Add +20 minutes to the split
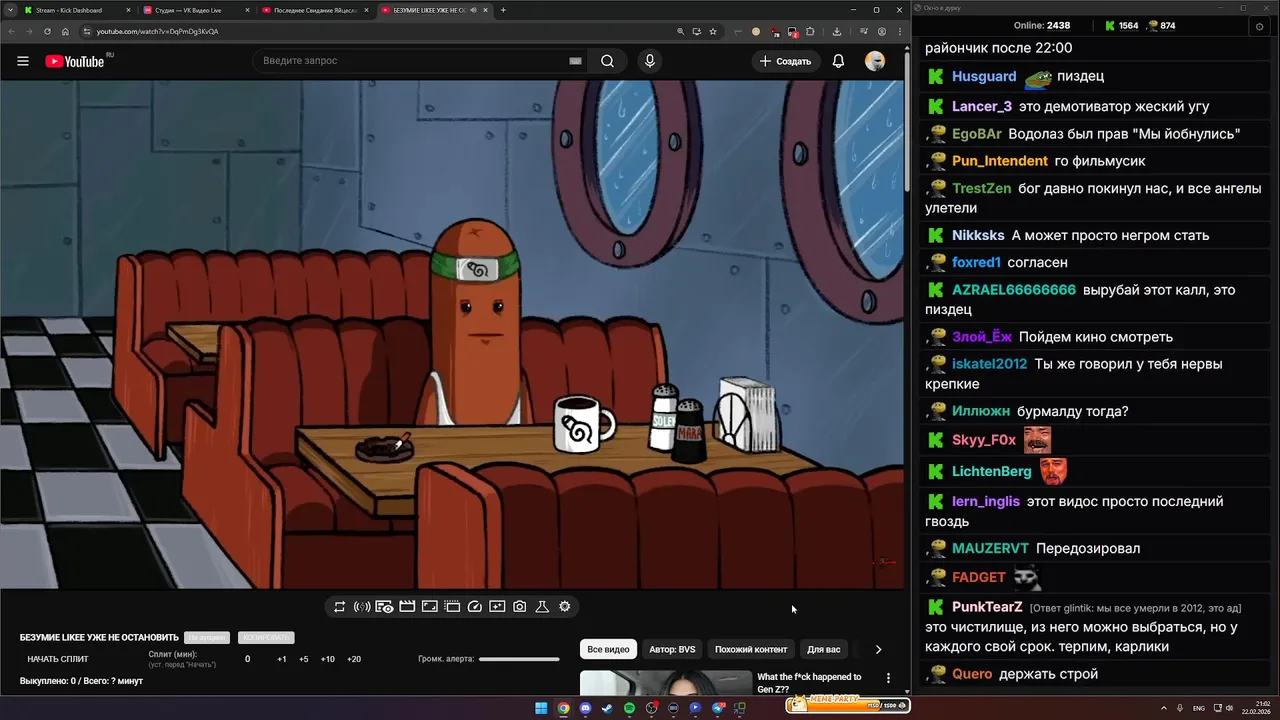 pos(354,659)
